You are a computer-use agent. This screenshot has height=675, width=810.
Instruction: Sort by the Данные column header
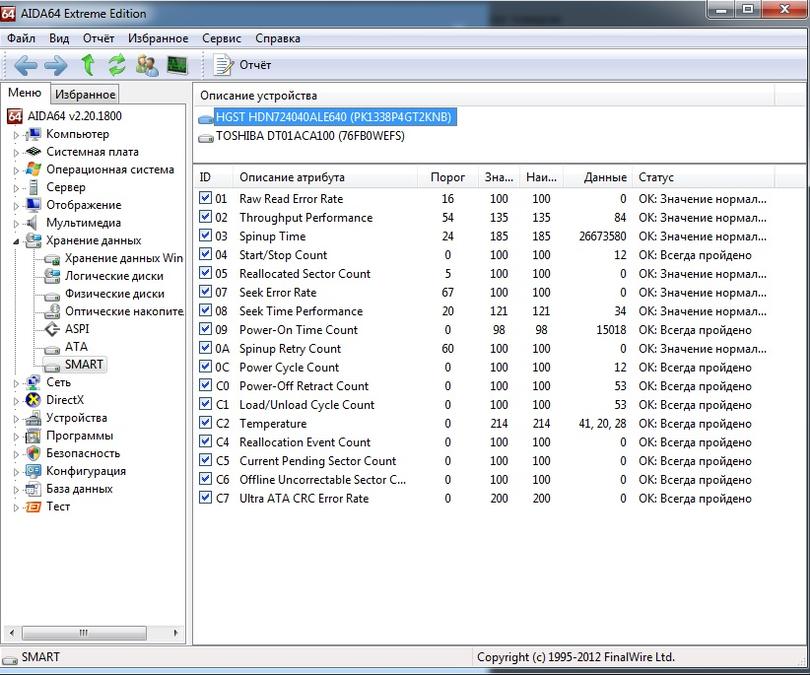coord(599,177)
